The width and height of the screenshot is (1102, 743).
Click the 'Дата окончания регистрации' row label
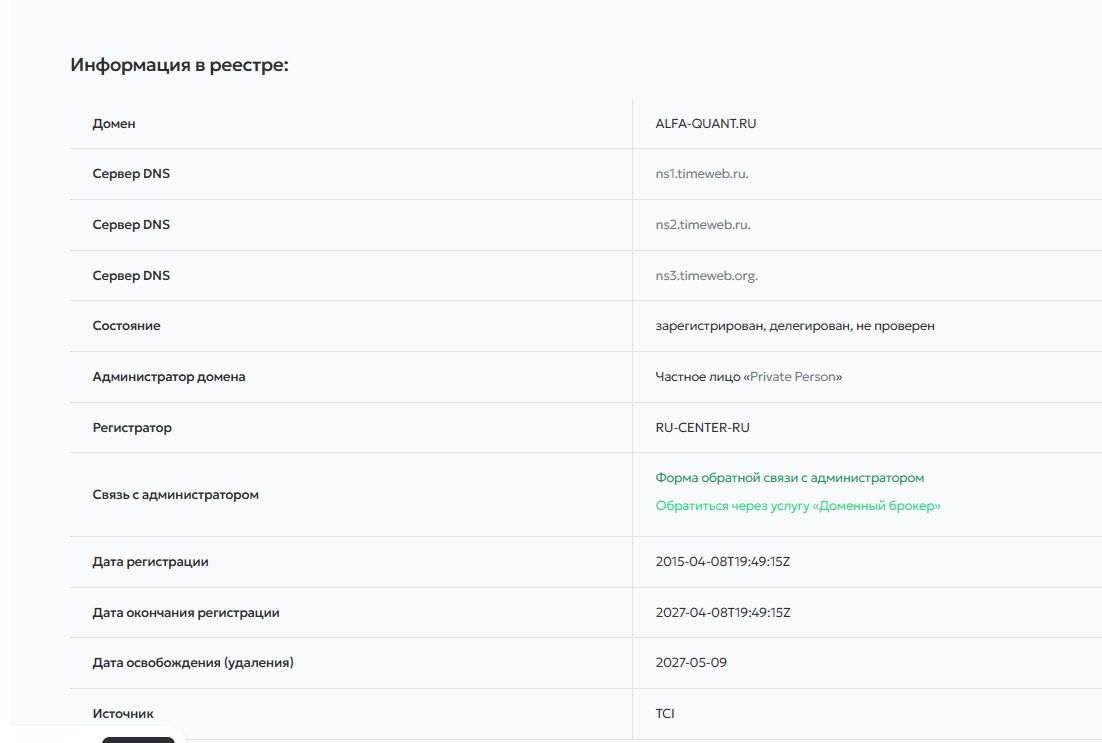[186, 613]
